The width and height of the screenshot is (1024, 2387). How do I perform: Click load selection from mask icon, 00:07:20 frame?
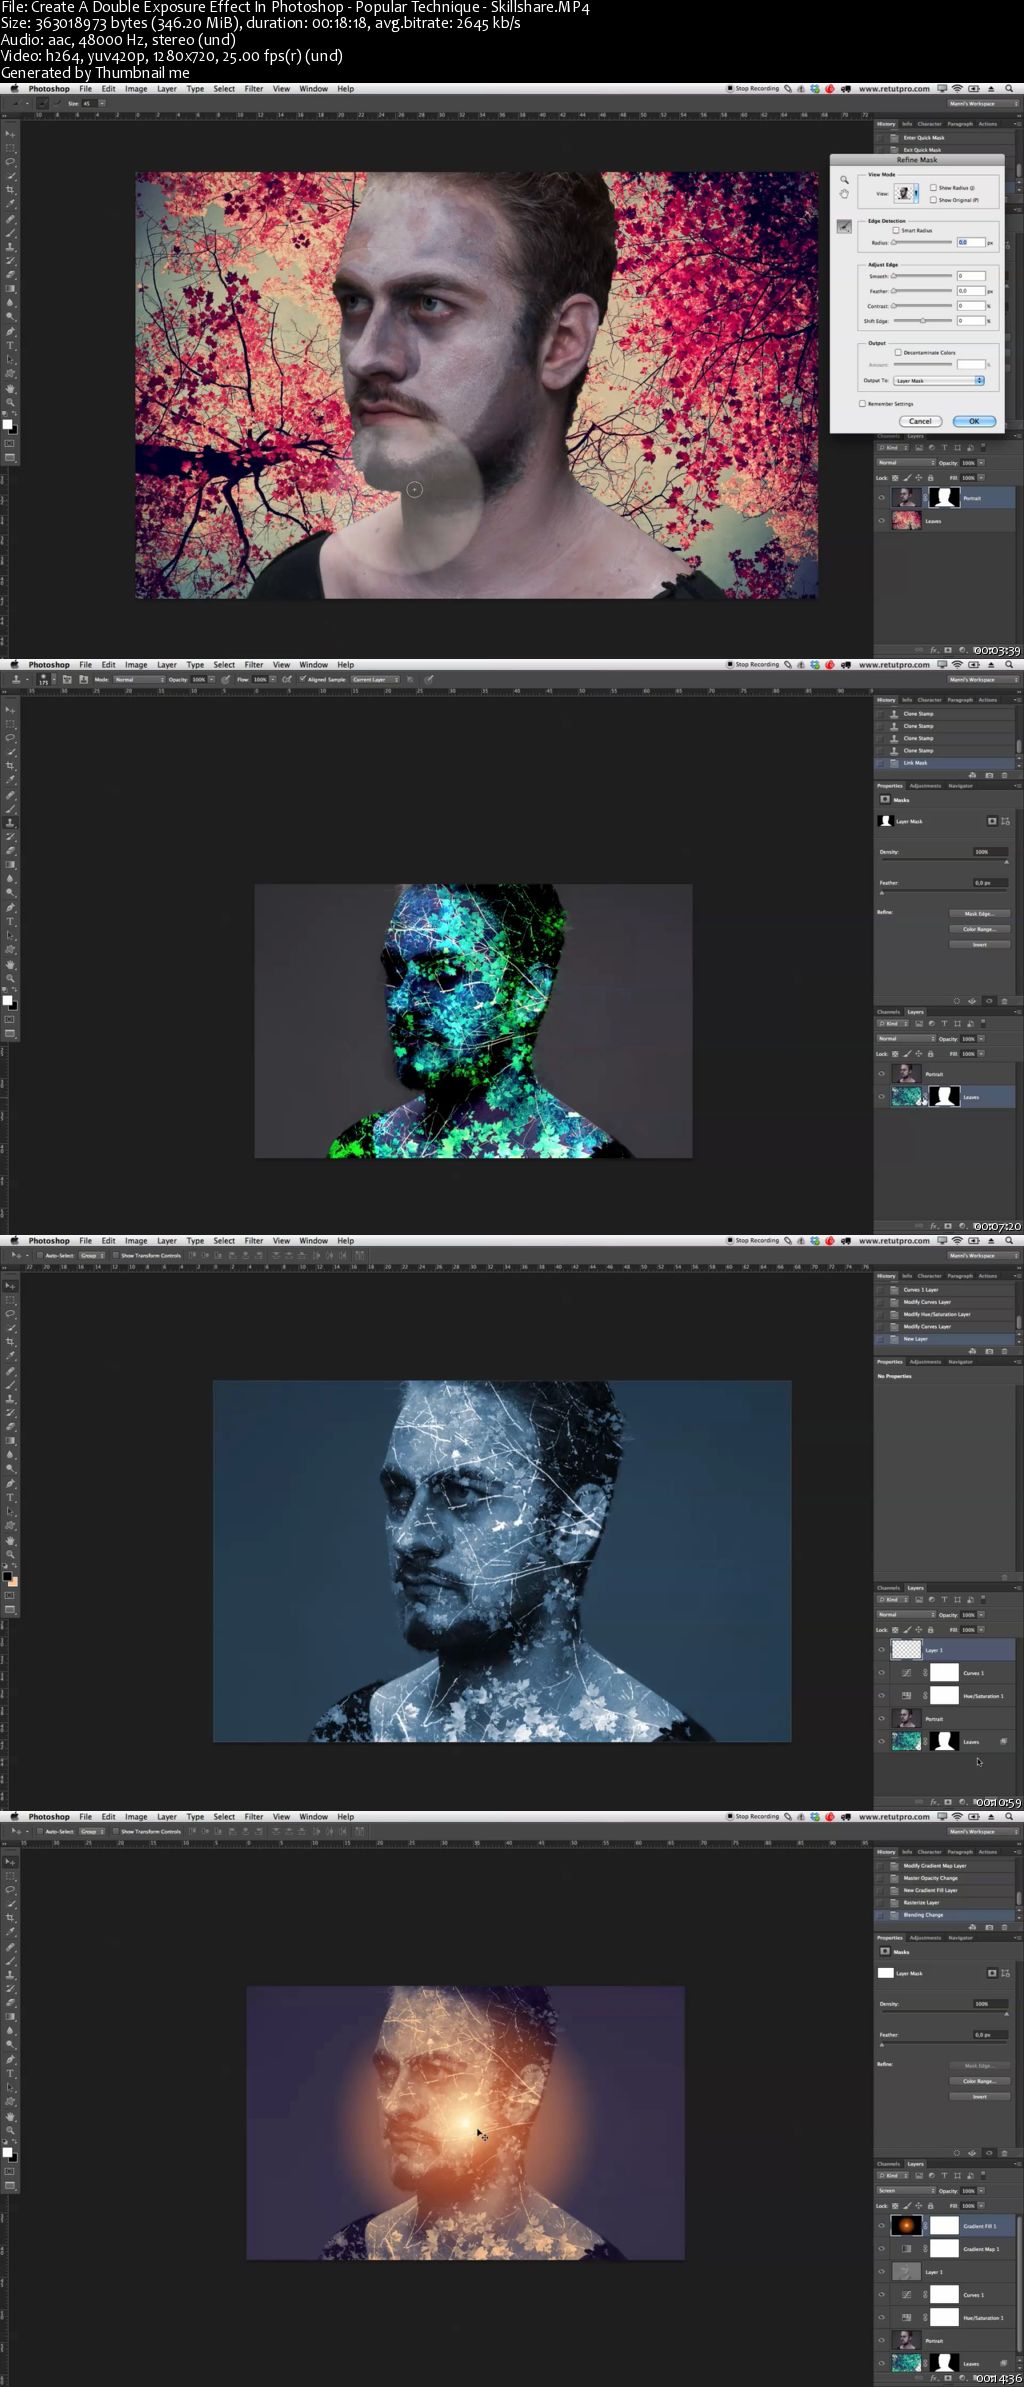pos(957,1001)
